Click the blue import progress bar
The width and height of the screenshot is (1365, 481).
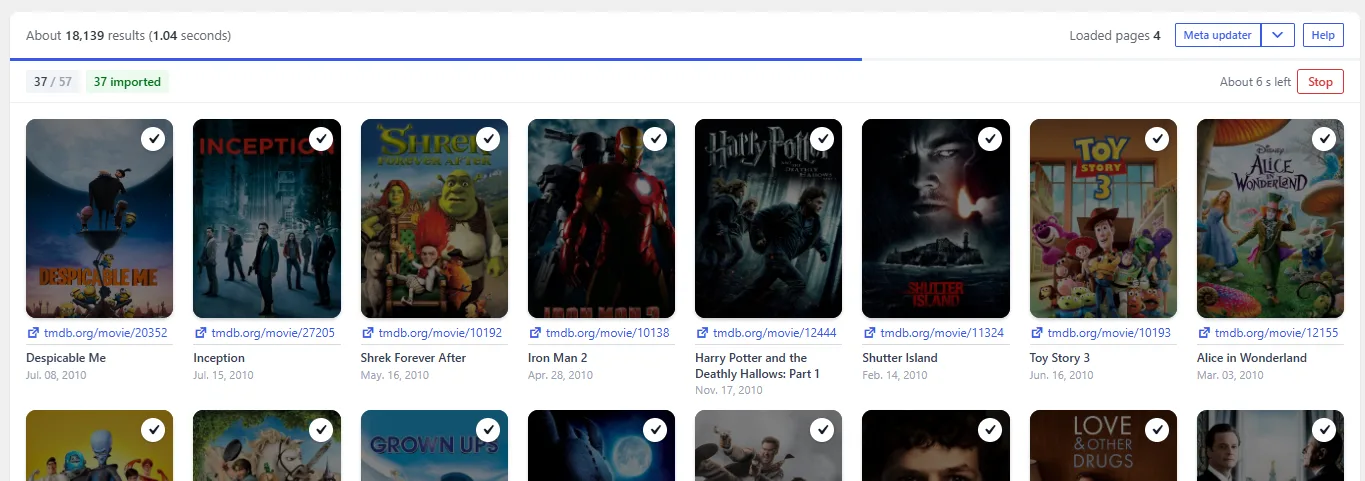[436, 59]
